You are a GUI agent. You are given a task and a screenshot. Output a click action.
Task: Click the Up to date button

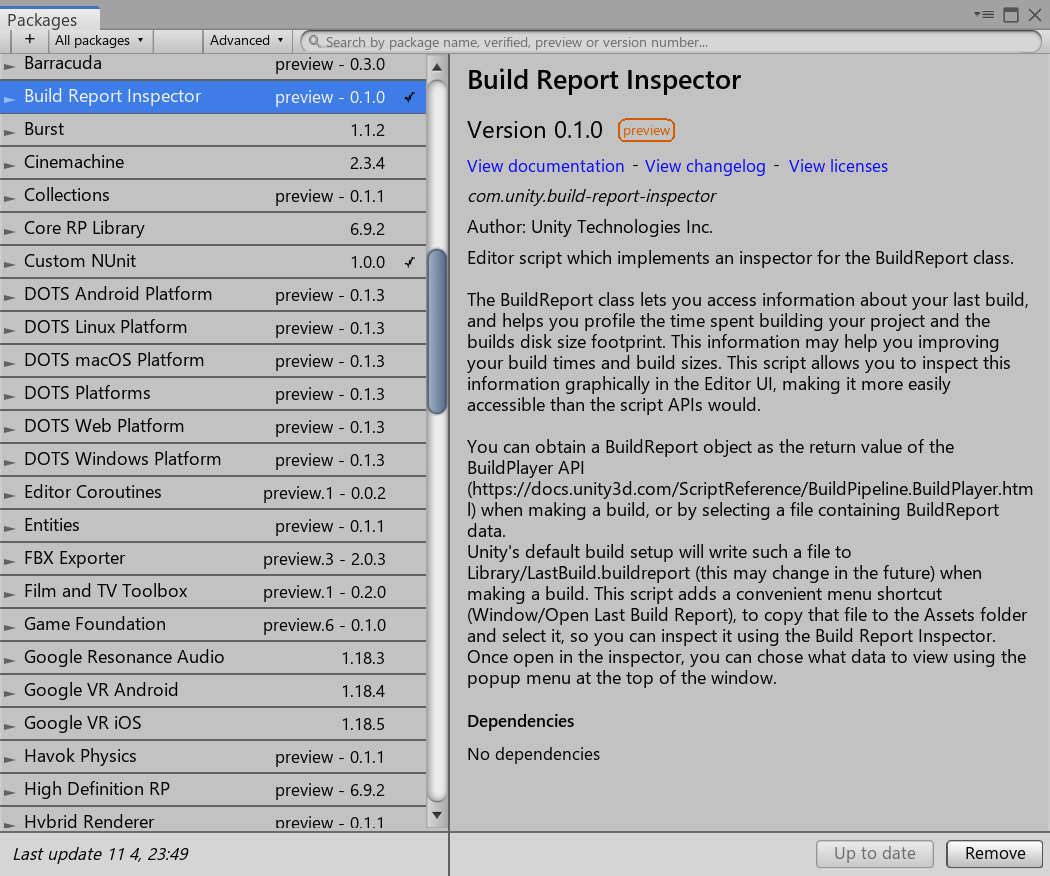tap(874, 853)
